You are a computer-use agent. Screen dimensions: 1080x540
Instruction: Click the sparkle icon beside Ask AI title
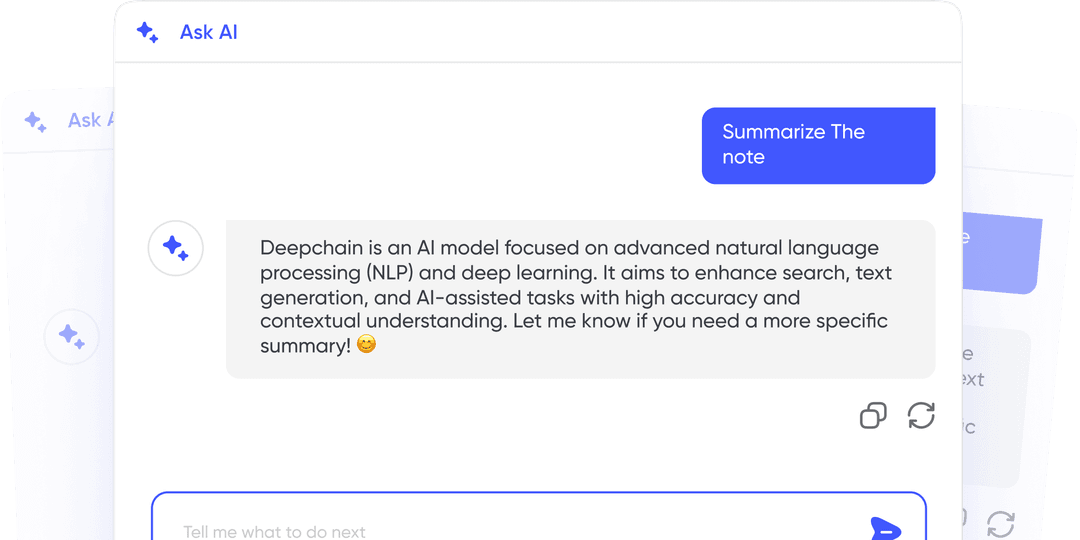click(147, 32)
